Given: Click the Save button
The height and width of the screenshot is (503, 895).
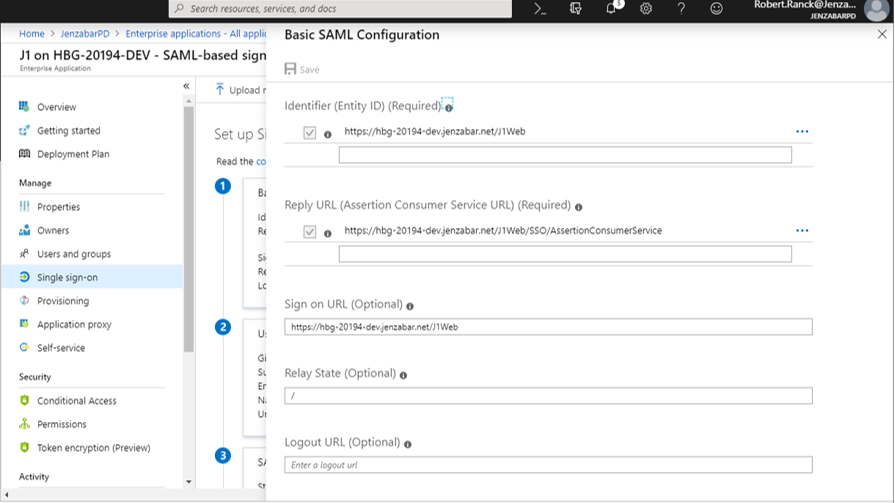Looking at the screenshot, I should [302, 70].
